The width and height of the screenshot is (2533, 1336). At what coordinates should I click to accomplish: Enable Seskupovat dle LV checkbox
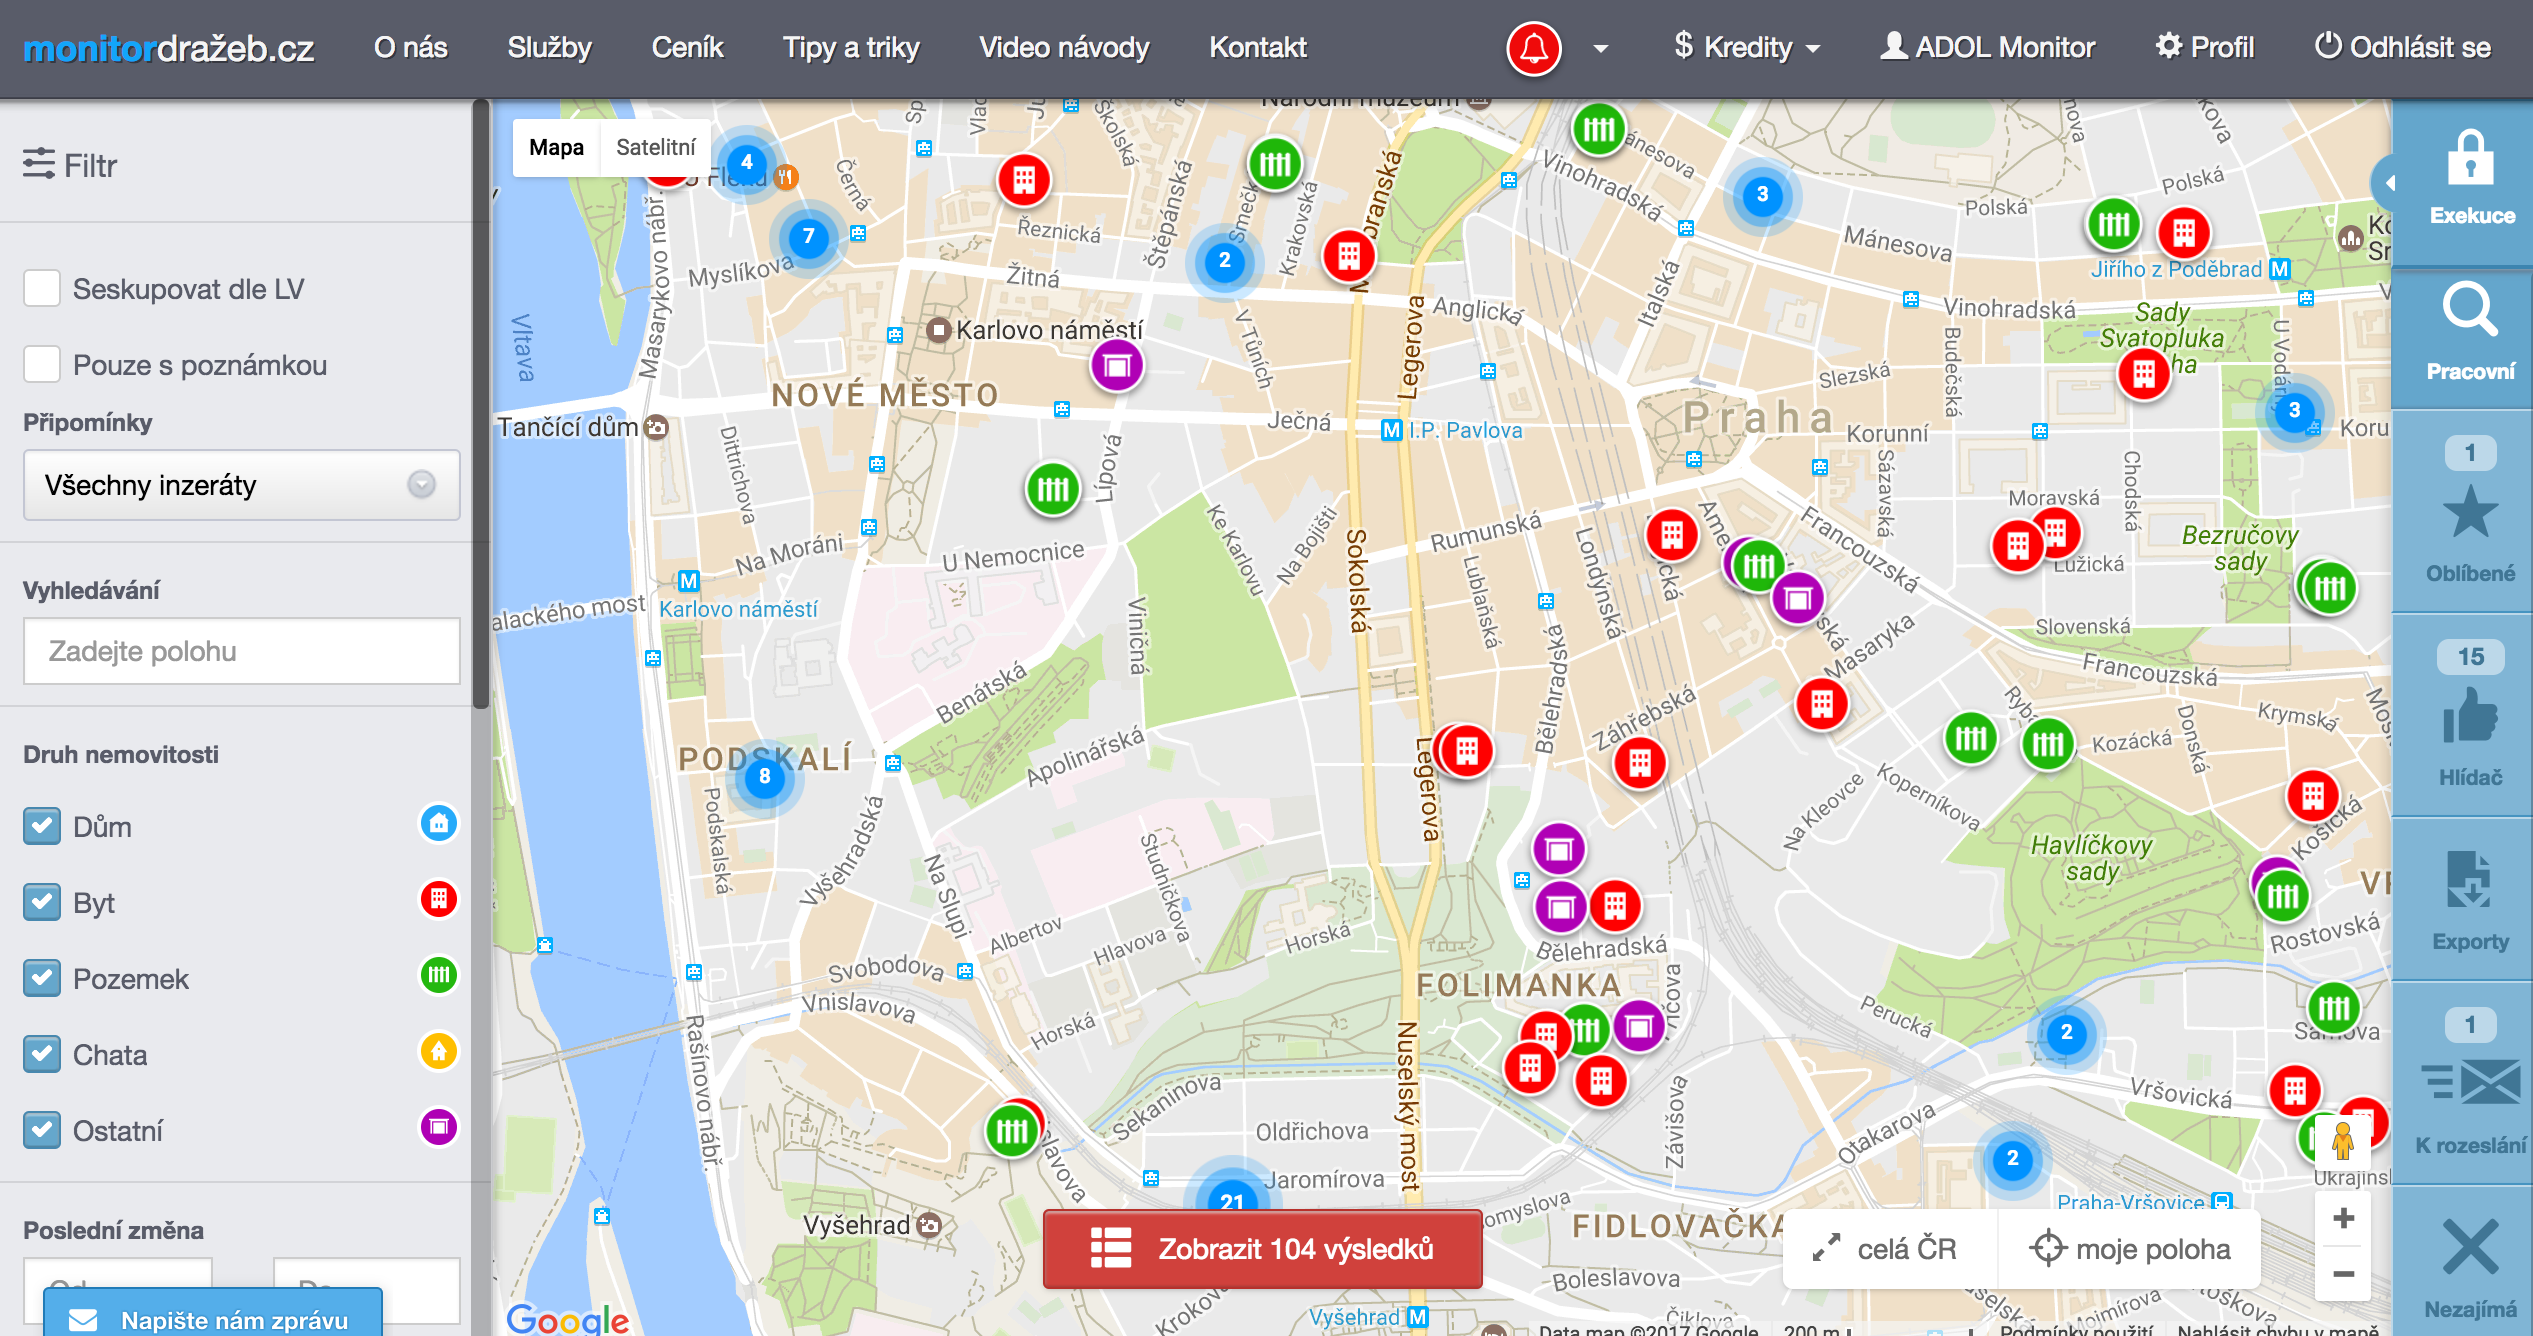[x=42, y=288]
